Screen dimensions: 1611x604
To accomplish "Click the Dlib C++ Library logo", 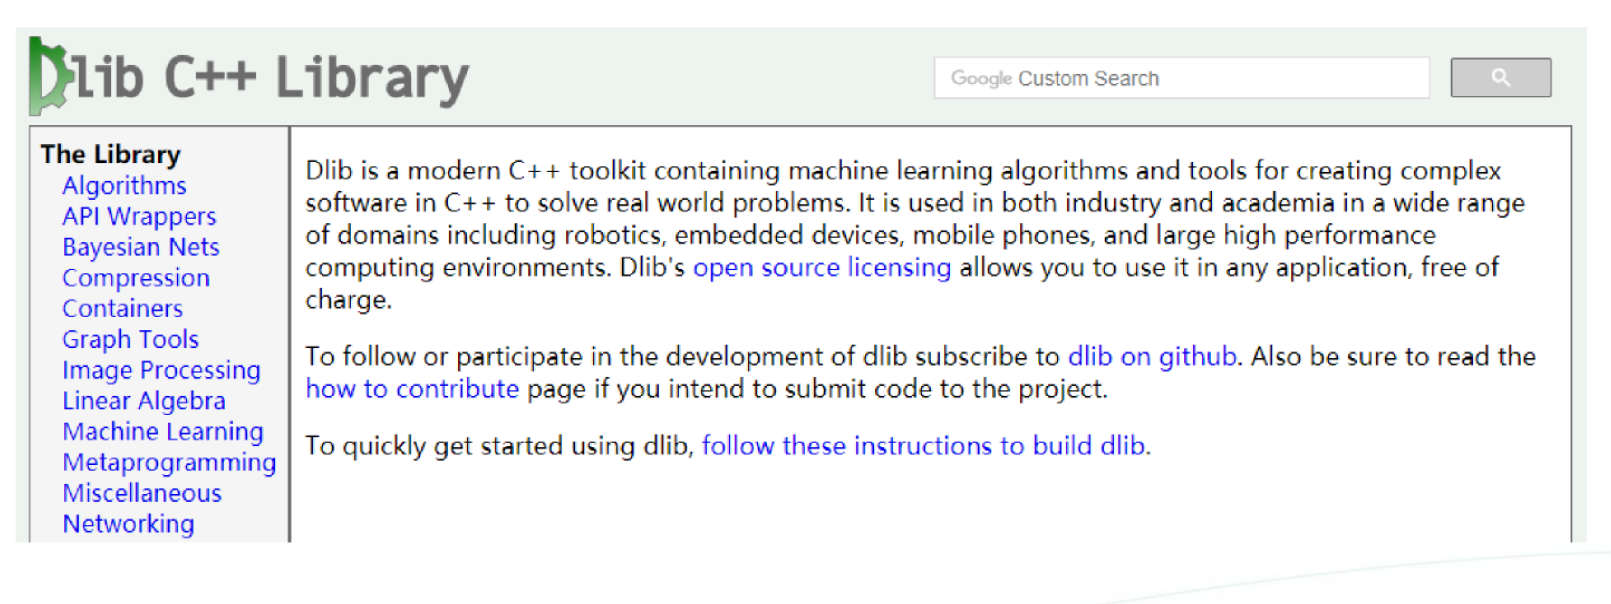I will point(250,77).
